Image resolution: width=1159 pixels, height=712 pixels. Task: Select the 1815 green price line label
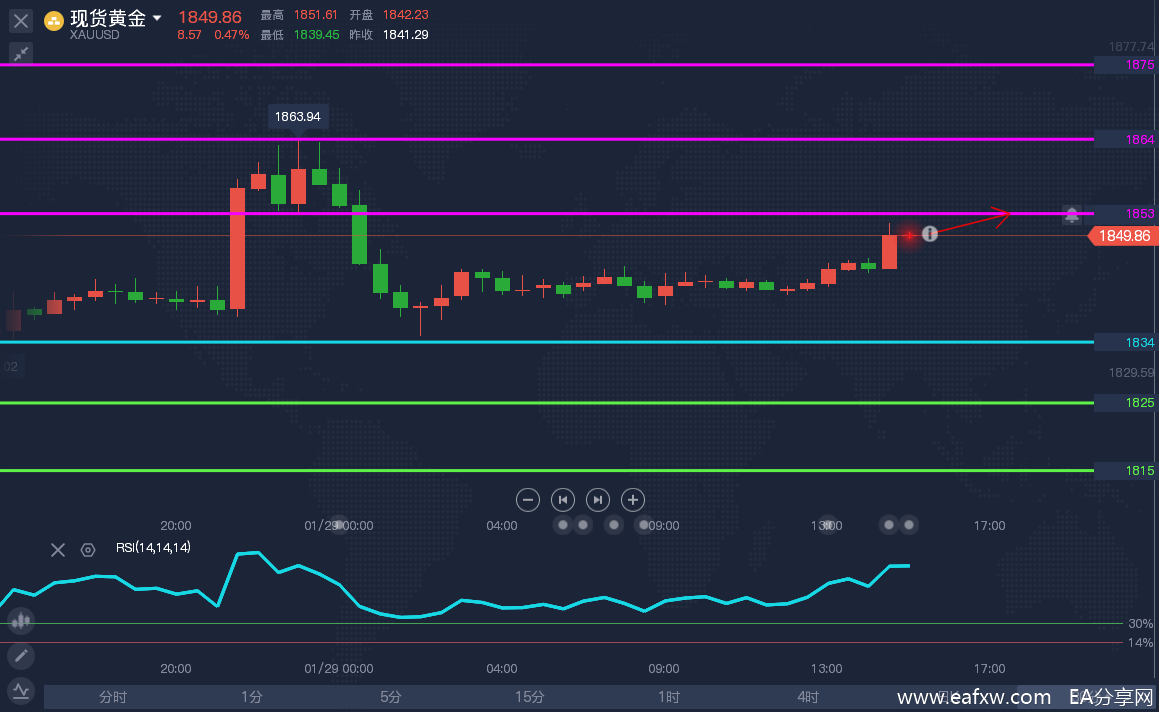[x=1126, y=471]
